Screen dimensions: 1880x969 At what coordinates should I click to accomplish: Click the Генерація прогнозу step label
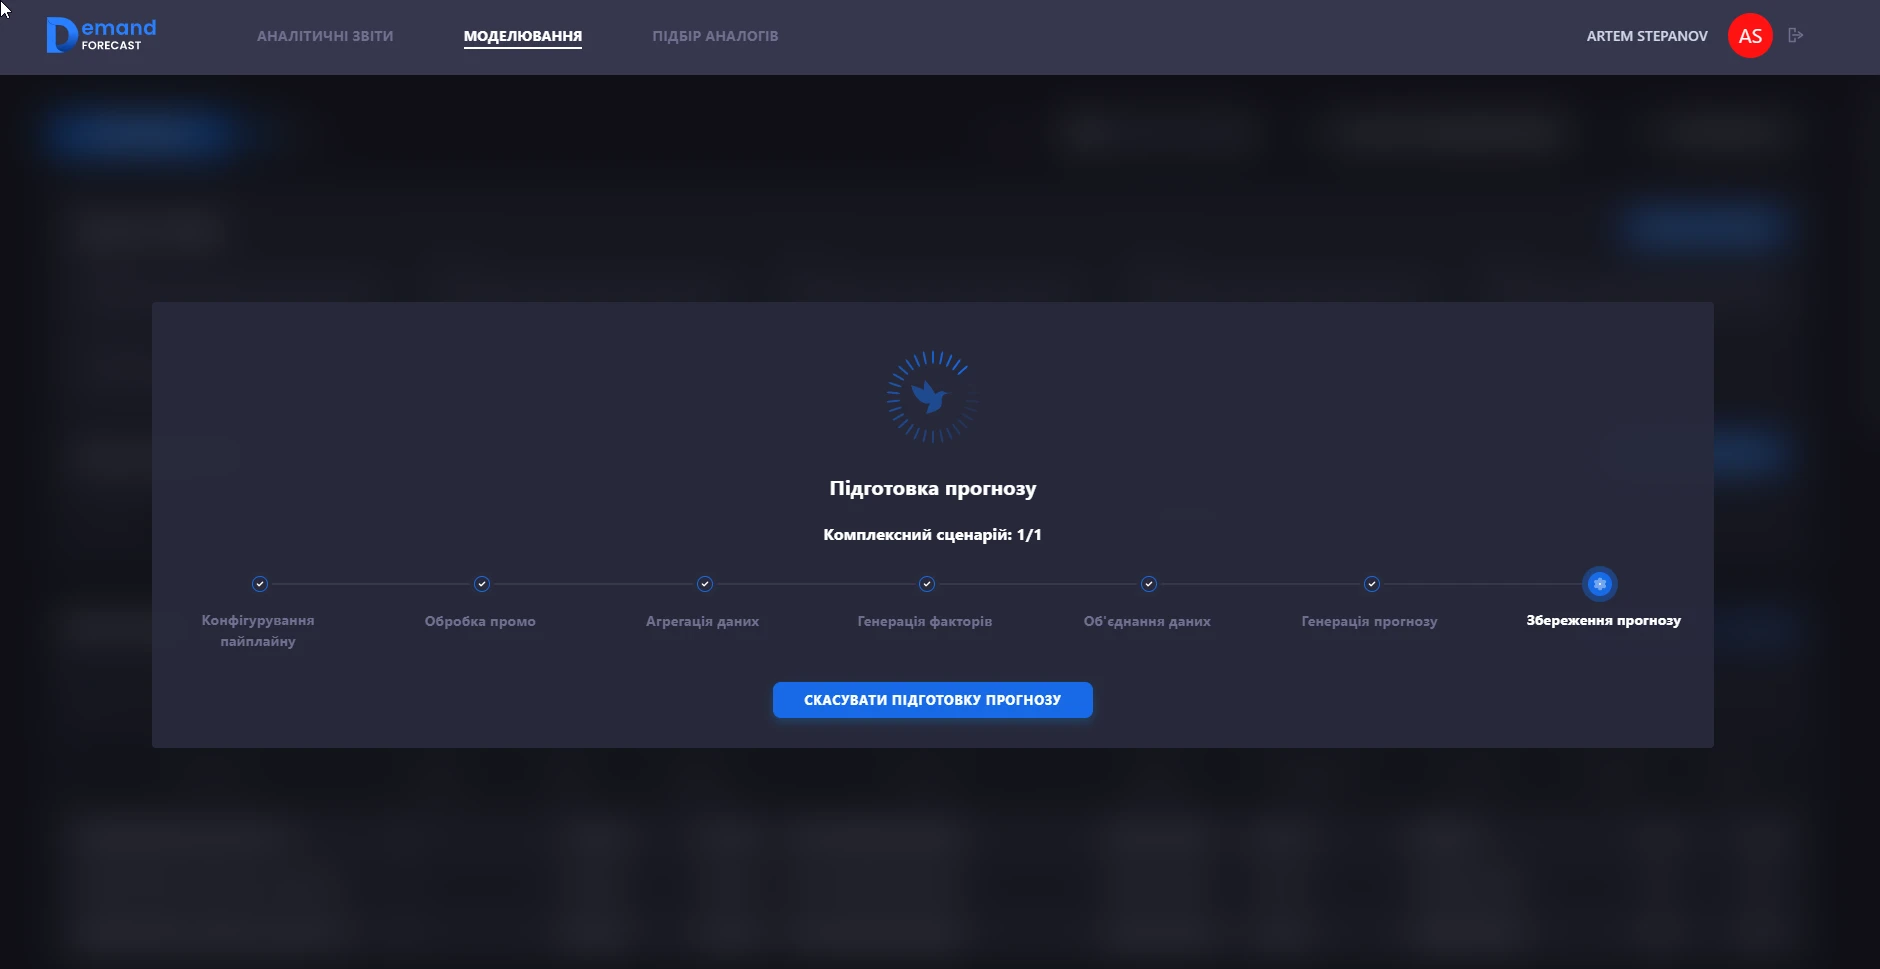(x=1369, y=622)
